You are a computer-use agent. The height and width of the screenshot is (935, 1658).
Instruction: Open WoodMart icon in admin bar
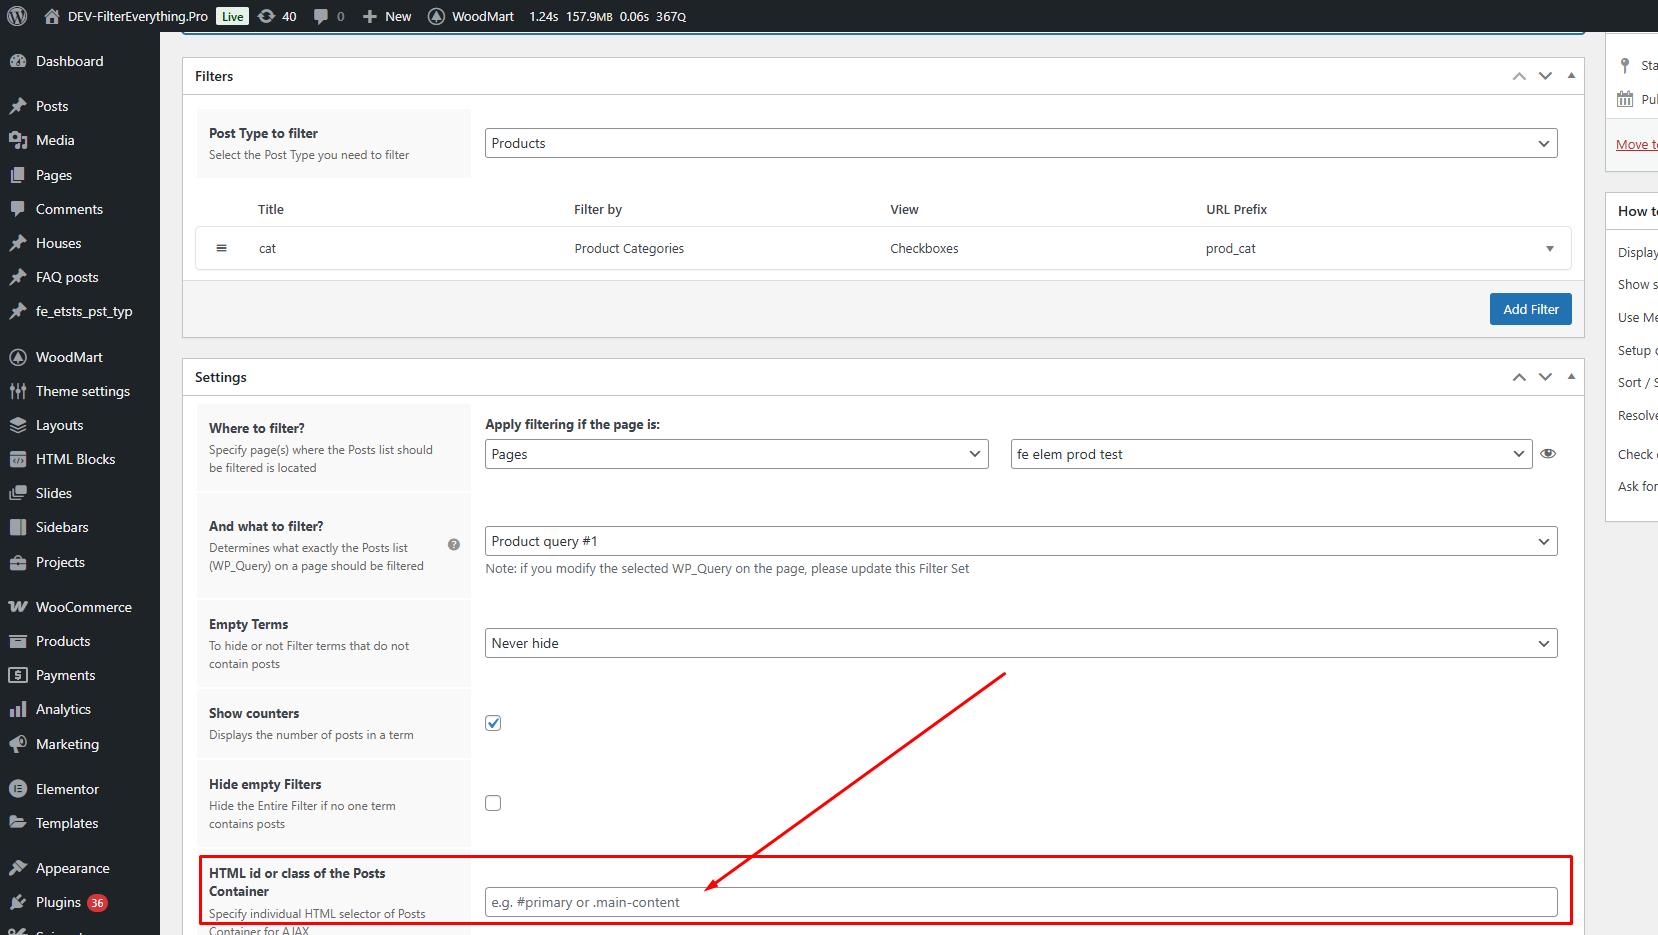pyautogui.click(x=437, y=16)
